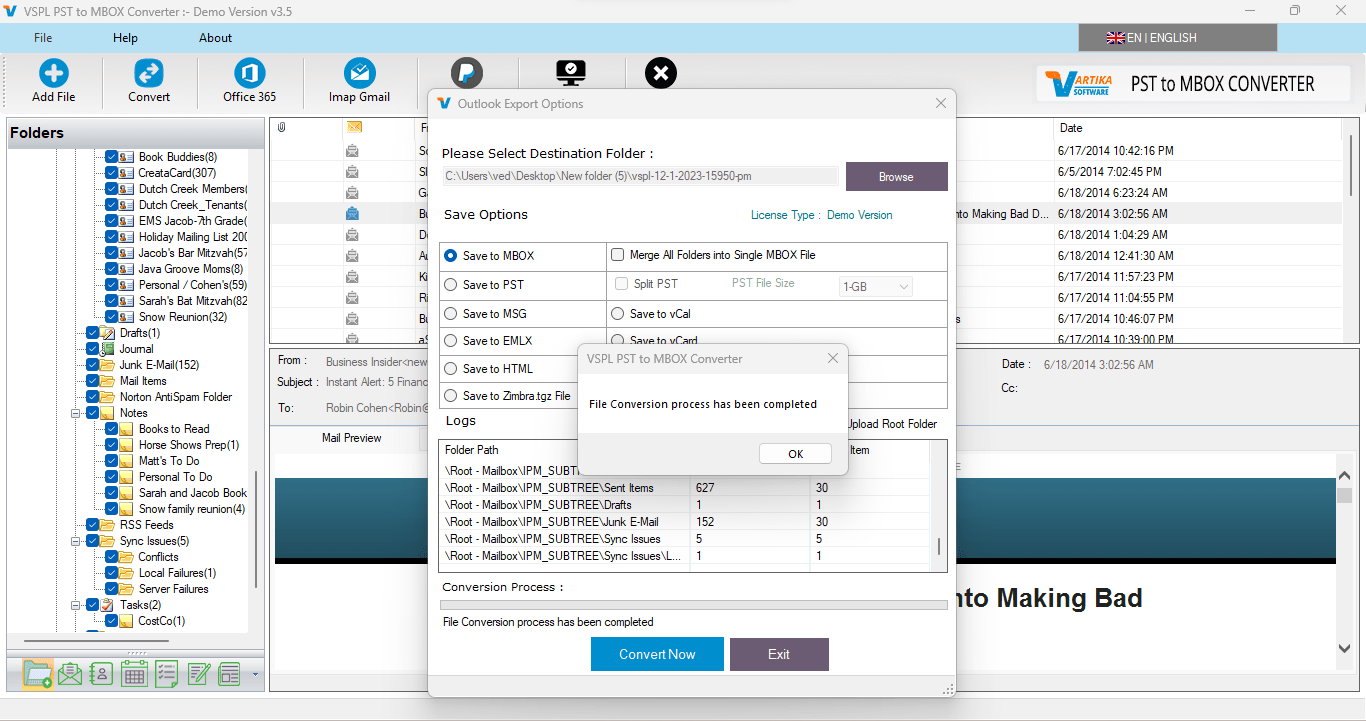Click the black circle X exit icon
The height and width of the screenshot is (721, 1366).
coord(661,73)
